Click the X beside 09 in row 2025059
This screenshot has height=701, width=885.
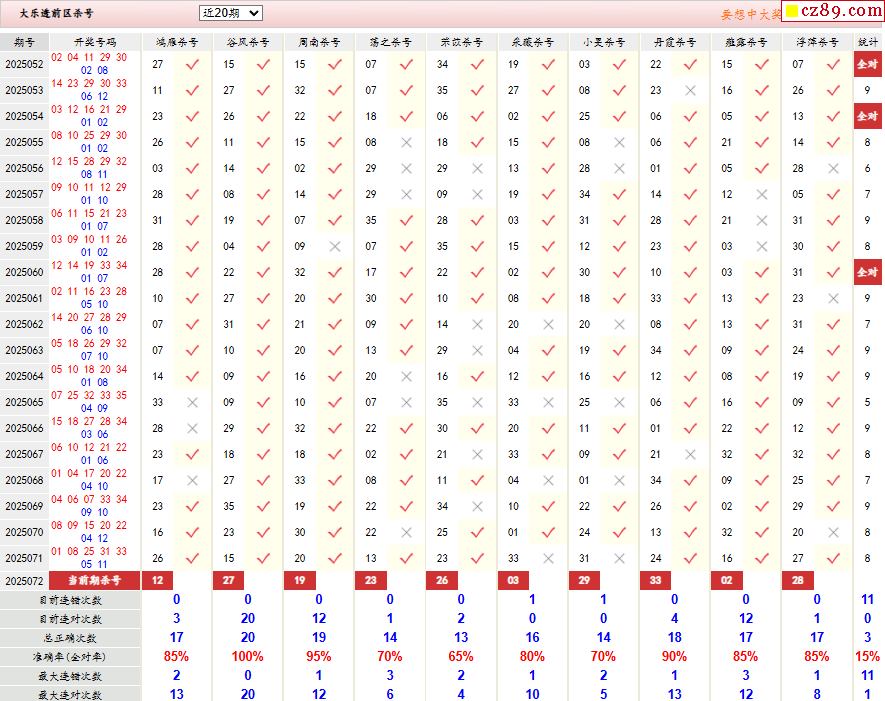coord(335,246)
